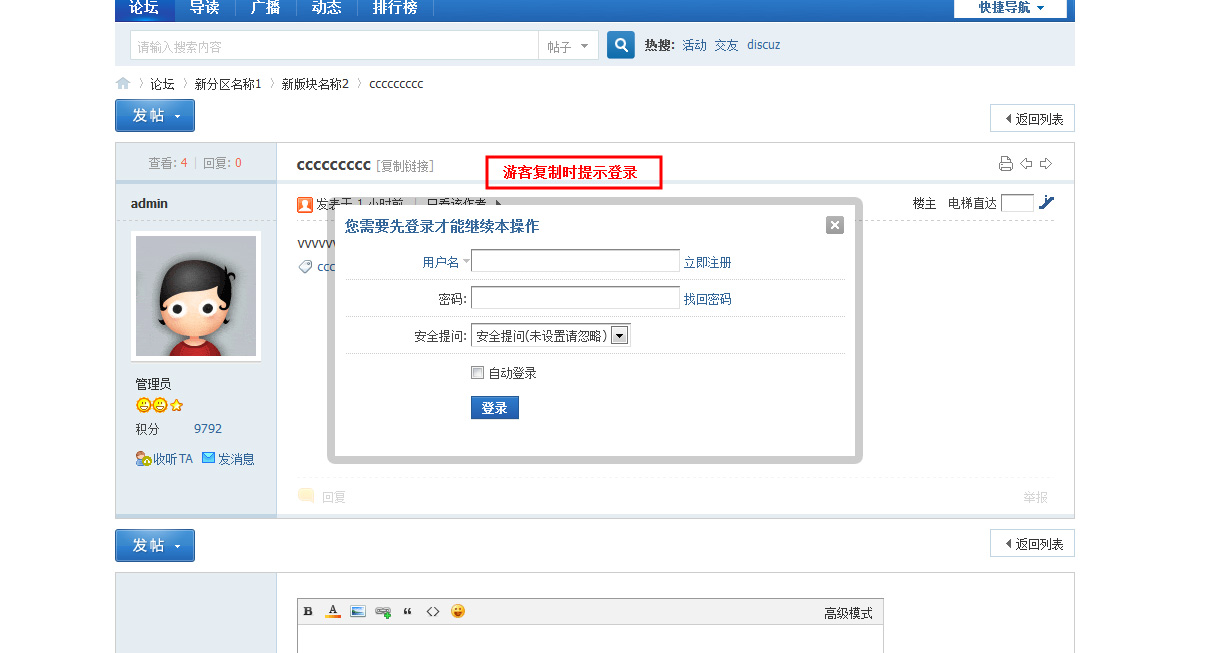Open the top 发帖 dropdown button
Viewport: 1210px width, 653px height.
coord(155,116)
